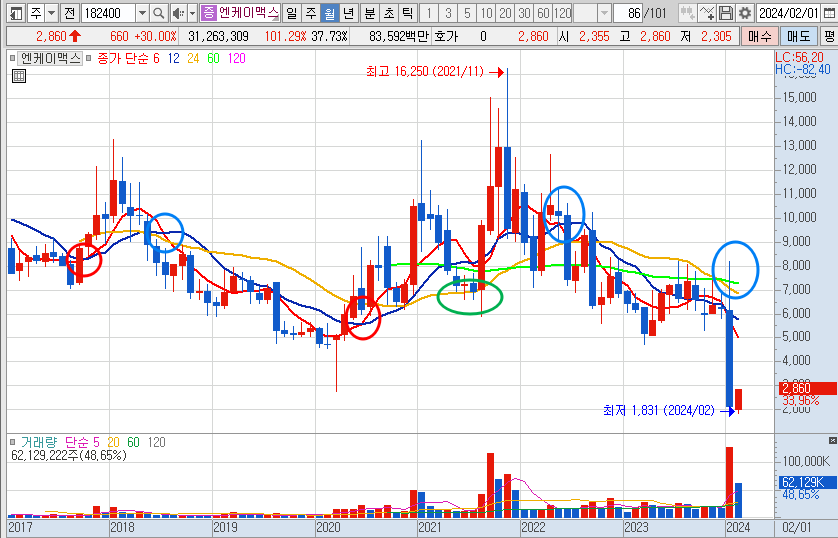Toggle the 30 interval button
Viewport: 838px width, 538px height.
[524, 13]
